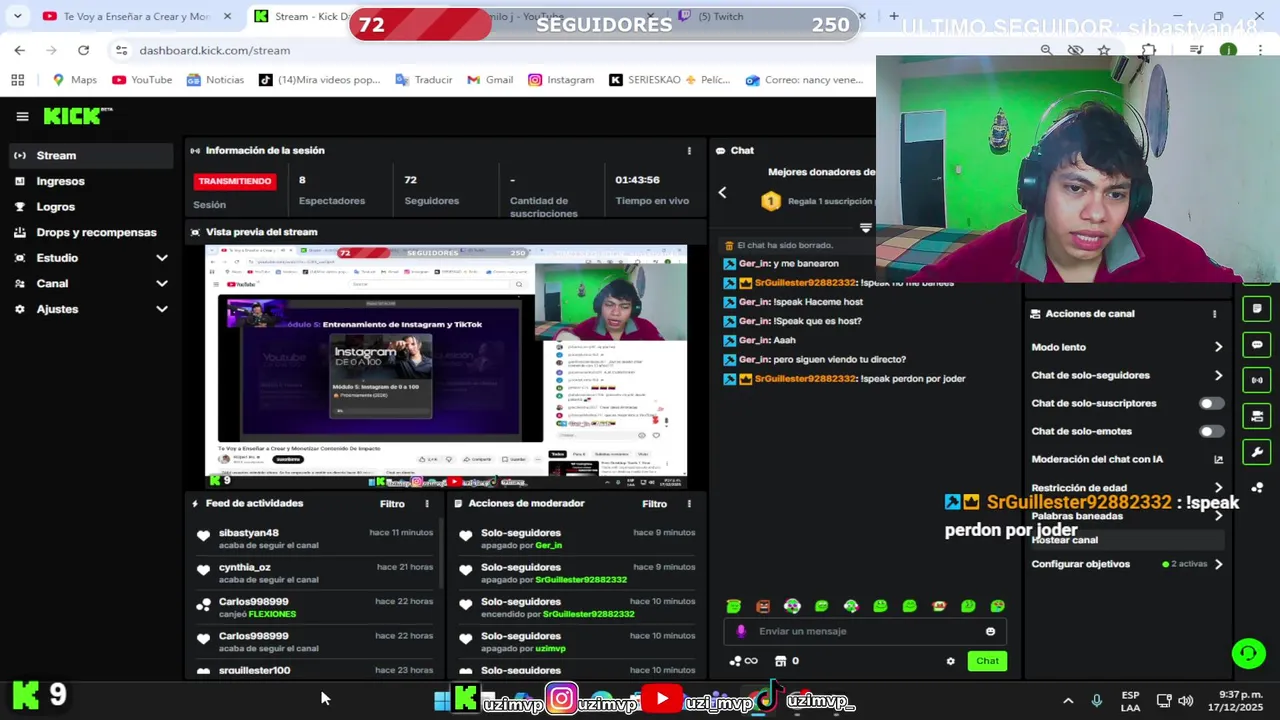Screen dimensions: 1280x720
Task: Switch to Te Voy a Enseñar YouTube tab
Action: tap(136, 16)
